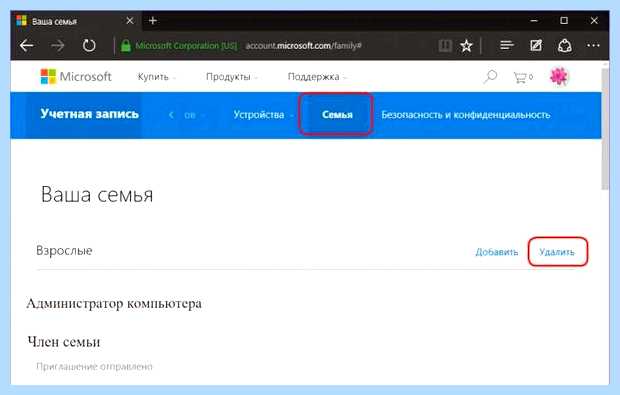Image resolution: width=620 pixels, height=395 pixels.
Task: Open site search magnifier icon
Action: point(490,76)
